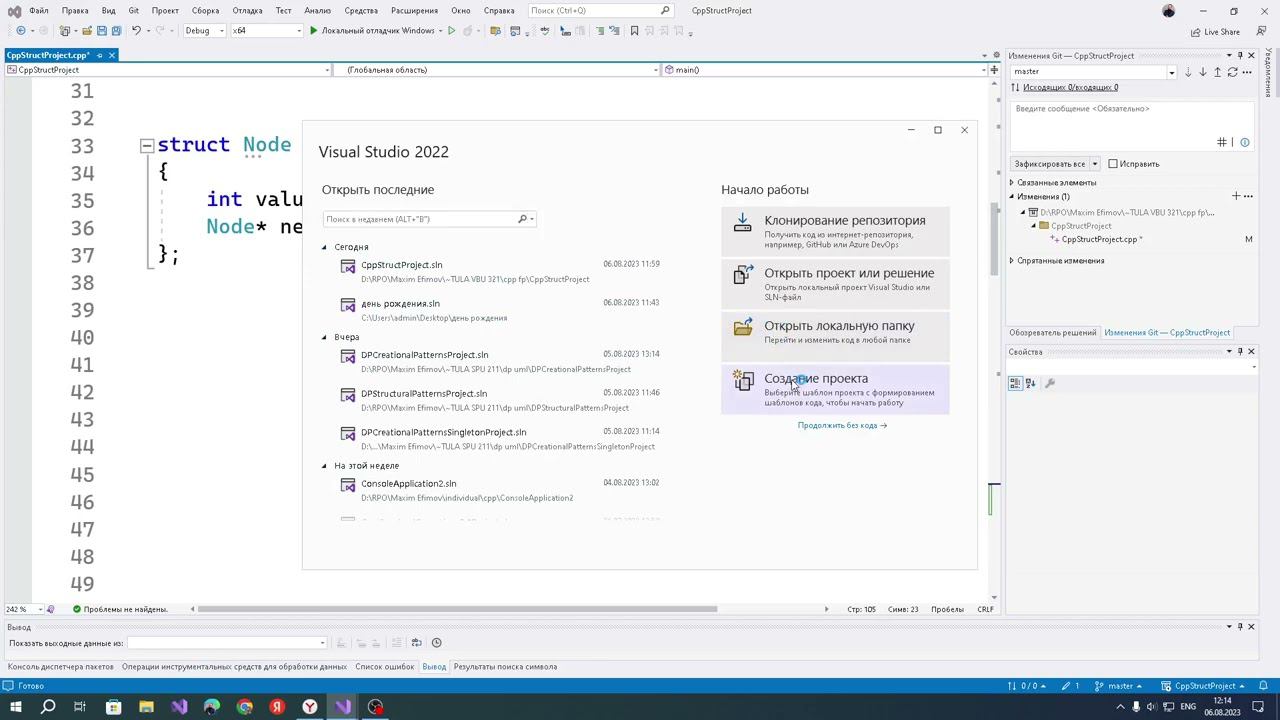Click the Git pull icon
The height and width of the screenshot is (720, 1280).
[x=1203, y=72]
